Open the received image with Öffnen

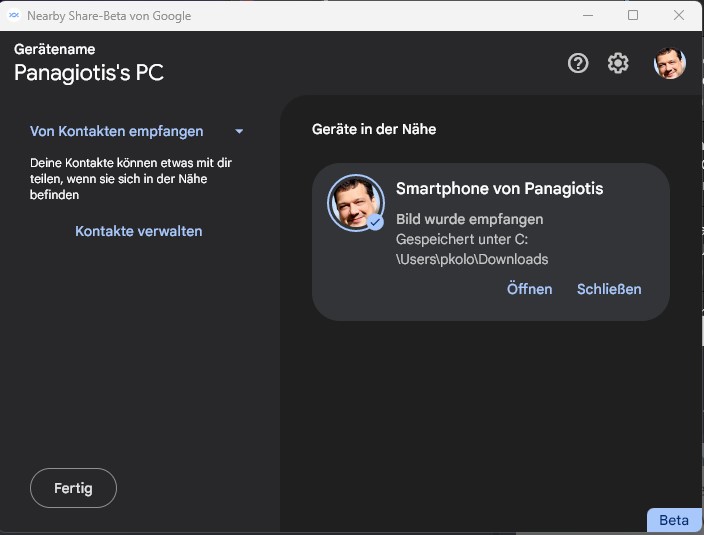pyautogui.click(x=529, y=289)
